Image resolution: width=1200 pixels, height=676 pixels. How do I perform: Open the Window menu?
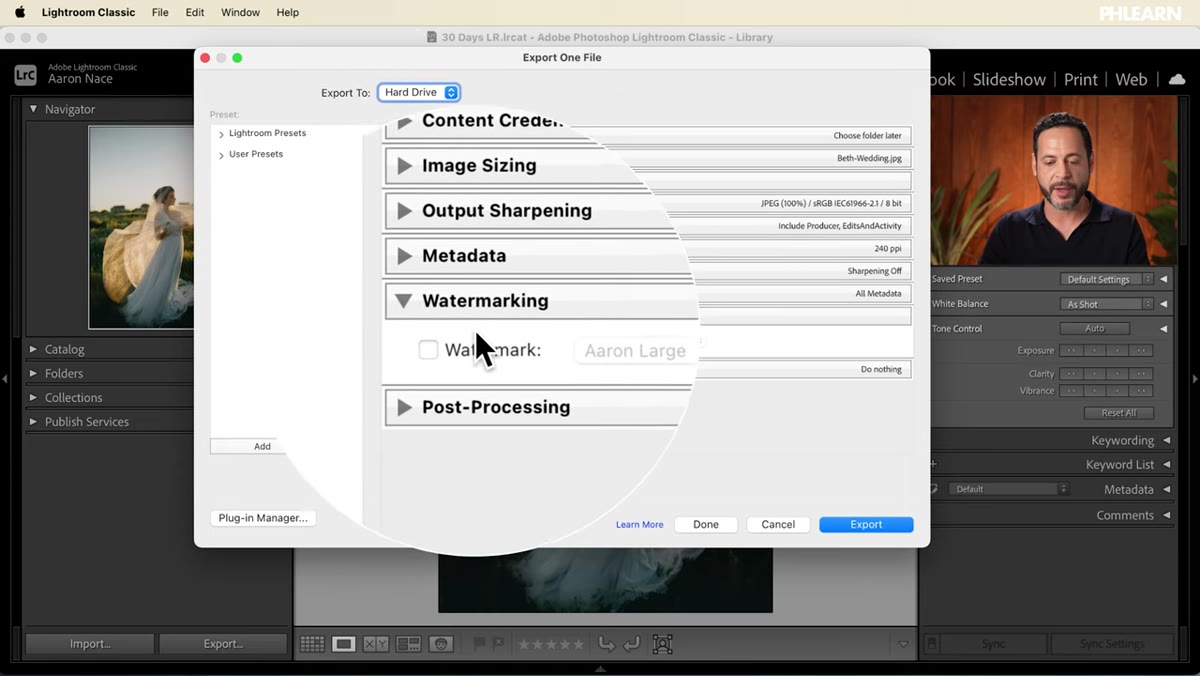pos(240,12)
